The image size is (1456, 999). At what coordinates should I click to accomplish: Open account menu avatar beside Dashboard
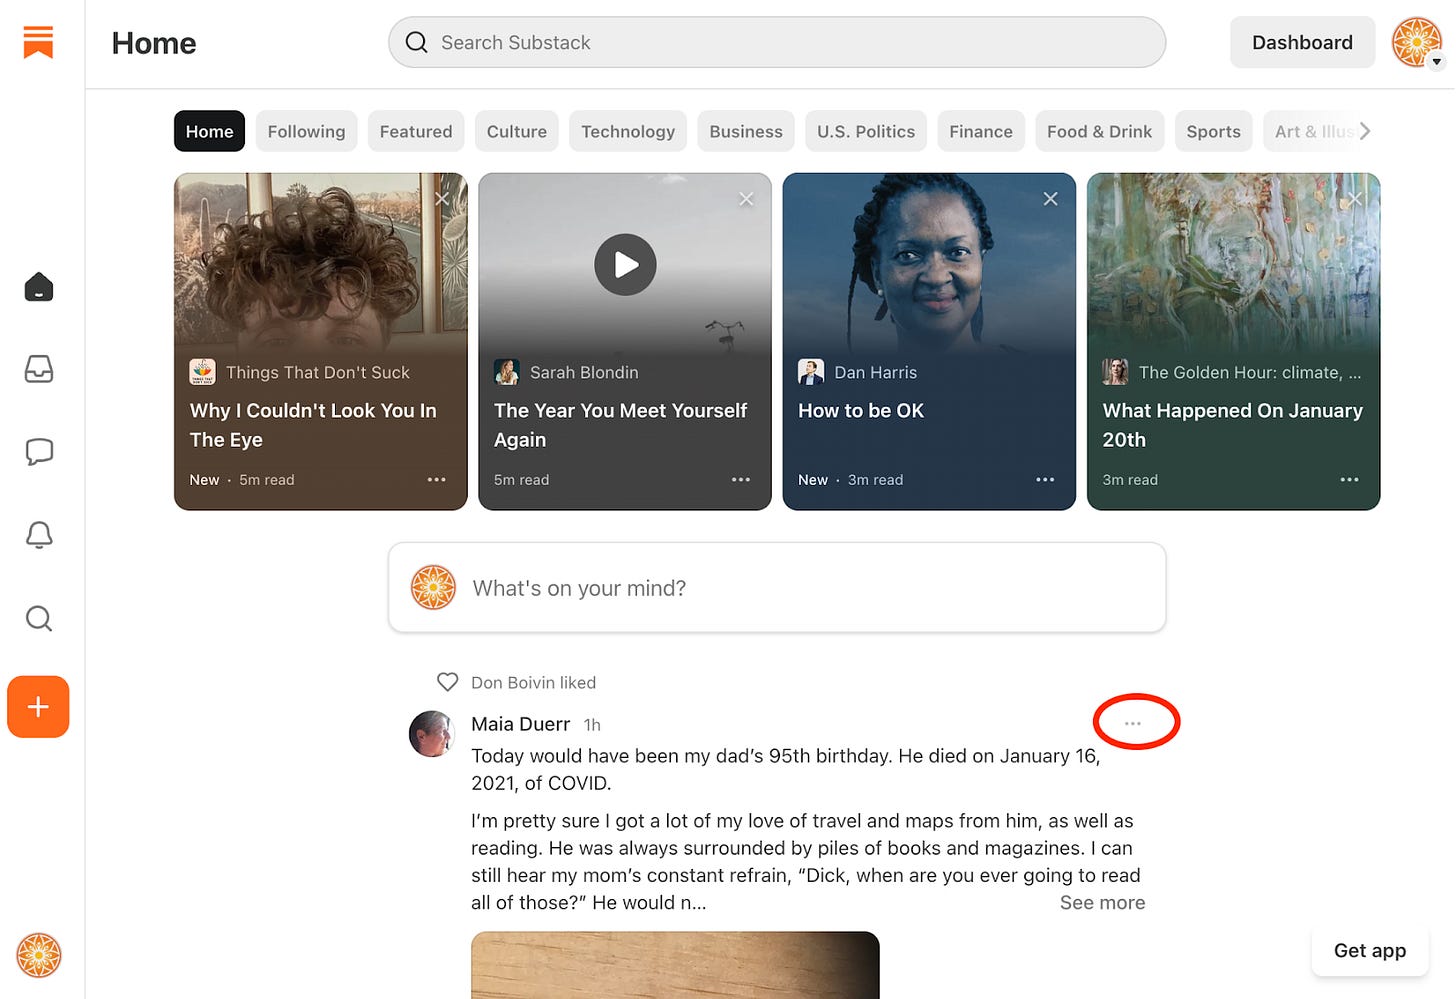(1417, 42)
